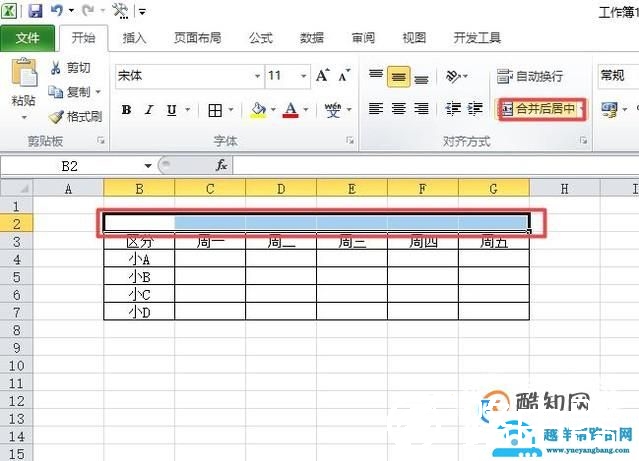Click the accounting number format icon
639x461 pixels.
pyautogui.click(x=610, y=110)
